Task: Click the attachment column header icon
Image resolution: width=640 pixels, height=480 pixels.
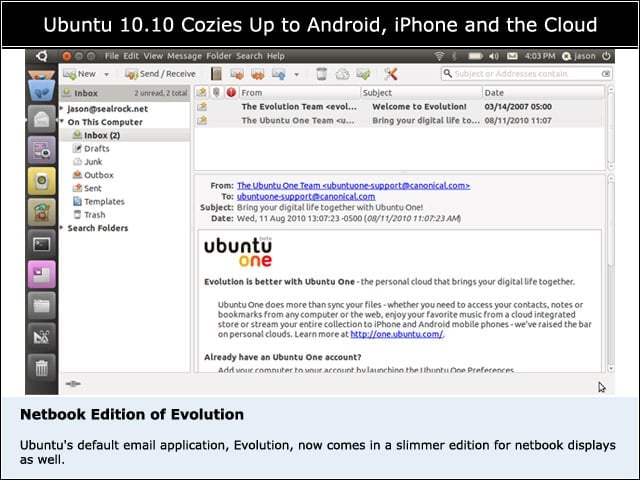Action: [x=216, y=93]
